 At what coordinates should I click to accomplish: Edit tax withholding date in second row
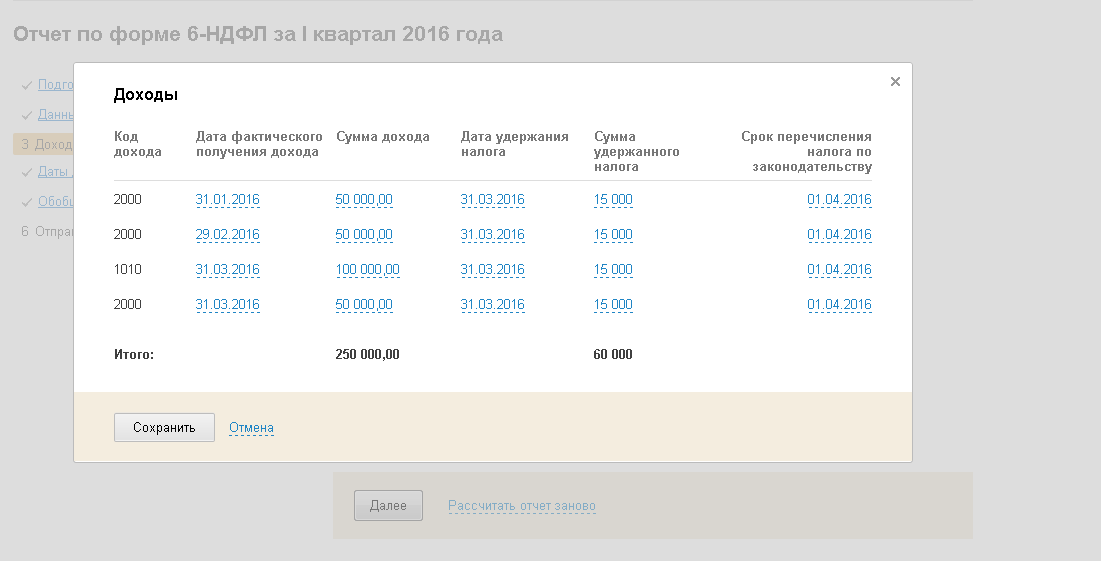pyautogui.click(x=492, y=235)
